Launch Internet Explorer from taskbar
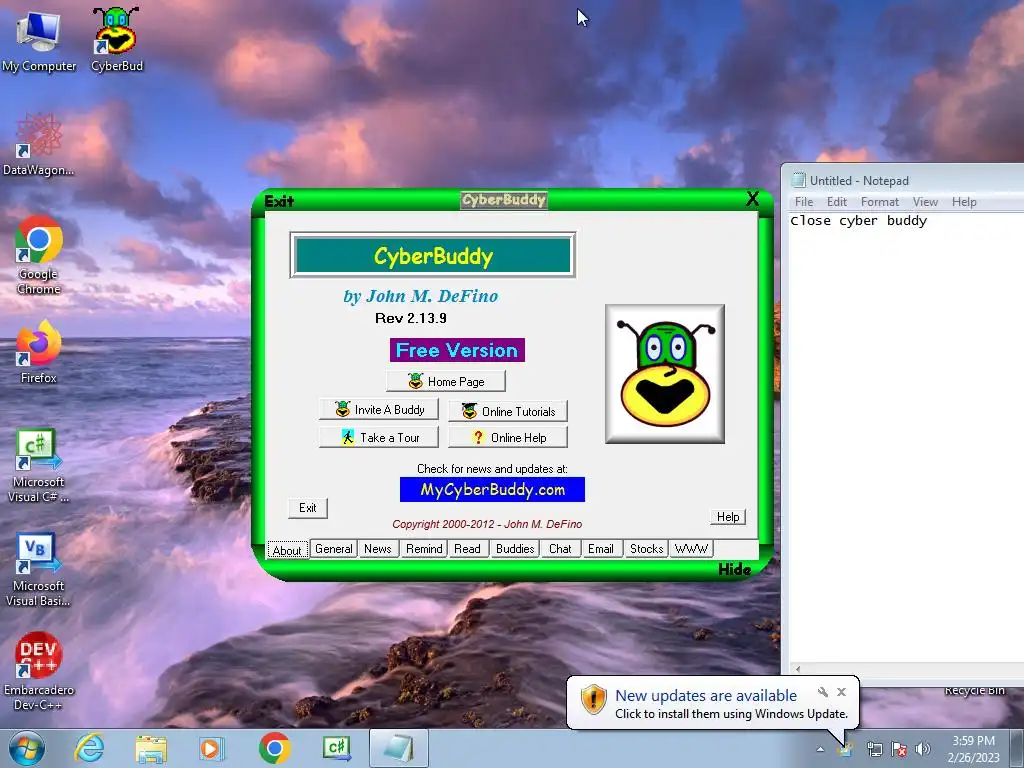The height and width of the screenshot is (768, 1024). [x=89, y=748]
